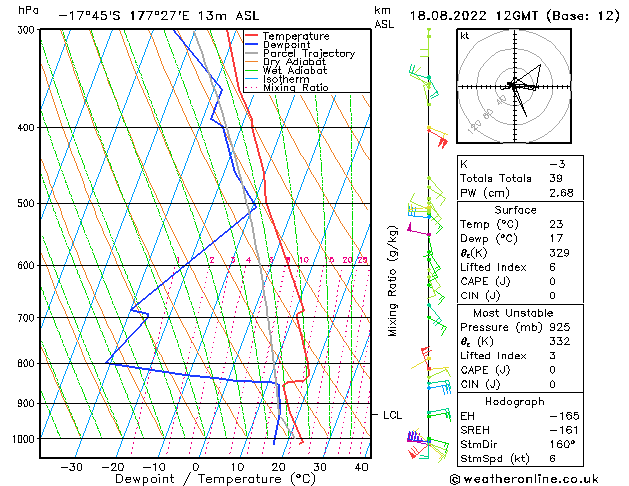Click the blue wind barbs near 1000 hPa
Image resolution: width=629 pixels, height=486 pixels.
point(416,437)
